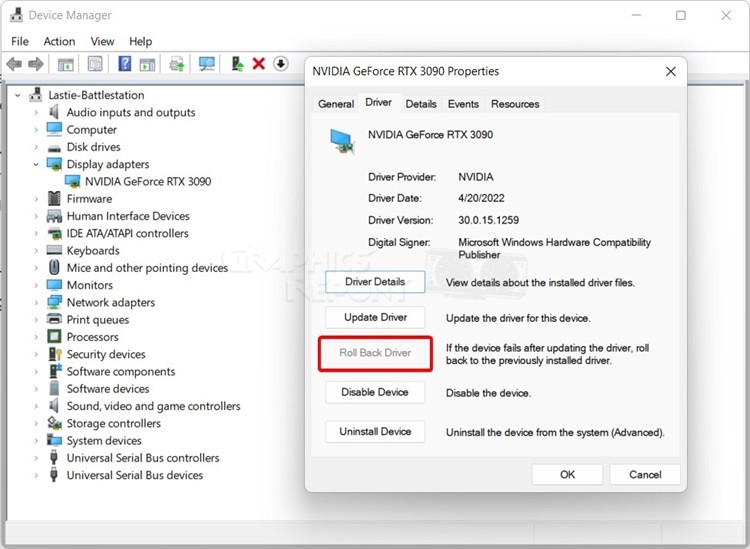The width and height of the screenshot is (750, 549).
Task: Click the Mice and other pointing devices icon
Action: pyautogui.click(x=54, y=267)
